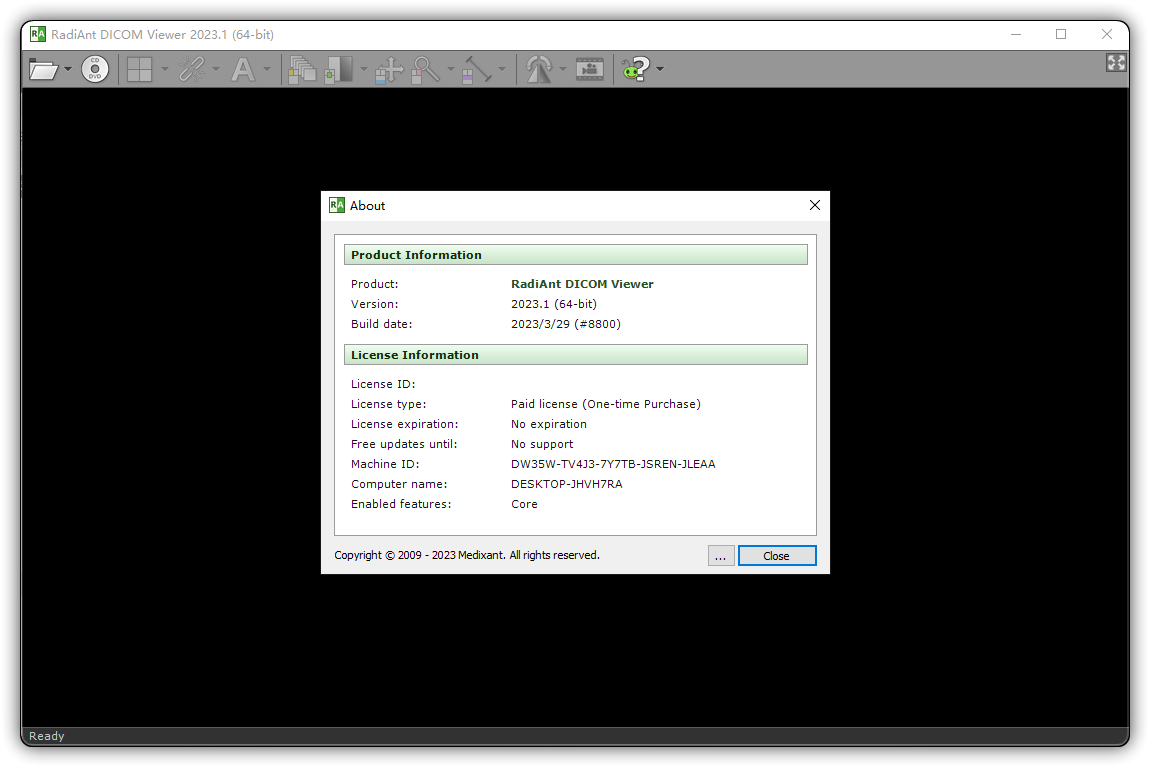Minimize the RadiAnt main window
The height and width of the screenshot is (767, 1150).
[1016, 34]
